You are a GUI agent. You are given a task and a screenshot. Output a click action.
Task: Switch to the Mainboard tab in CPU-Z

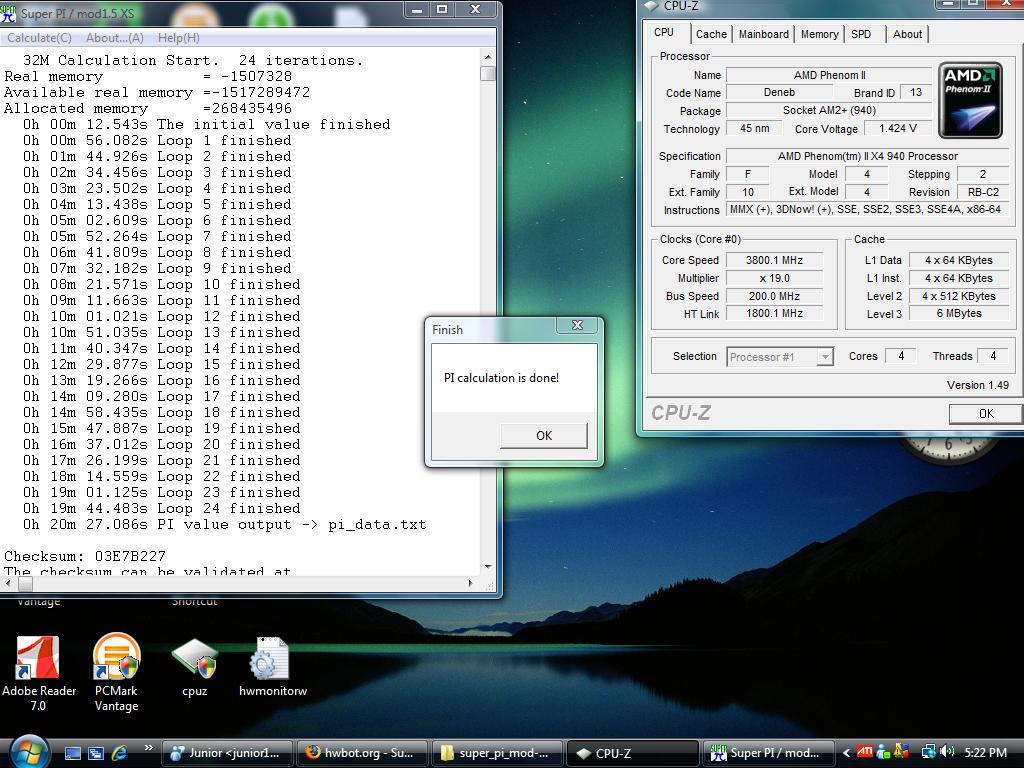point(763,34)
